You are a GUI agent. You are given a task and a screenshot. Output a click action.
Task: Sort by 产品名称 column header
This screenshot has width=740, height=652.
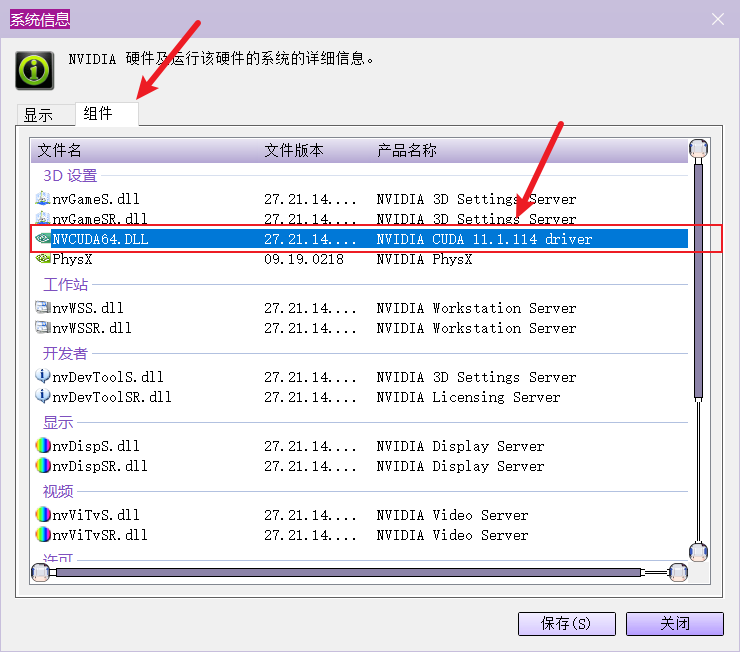click(406, 150)
